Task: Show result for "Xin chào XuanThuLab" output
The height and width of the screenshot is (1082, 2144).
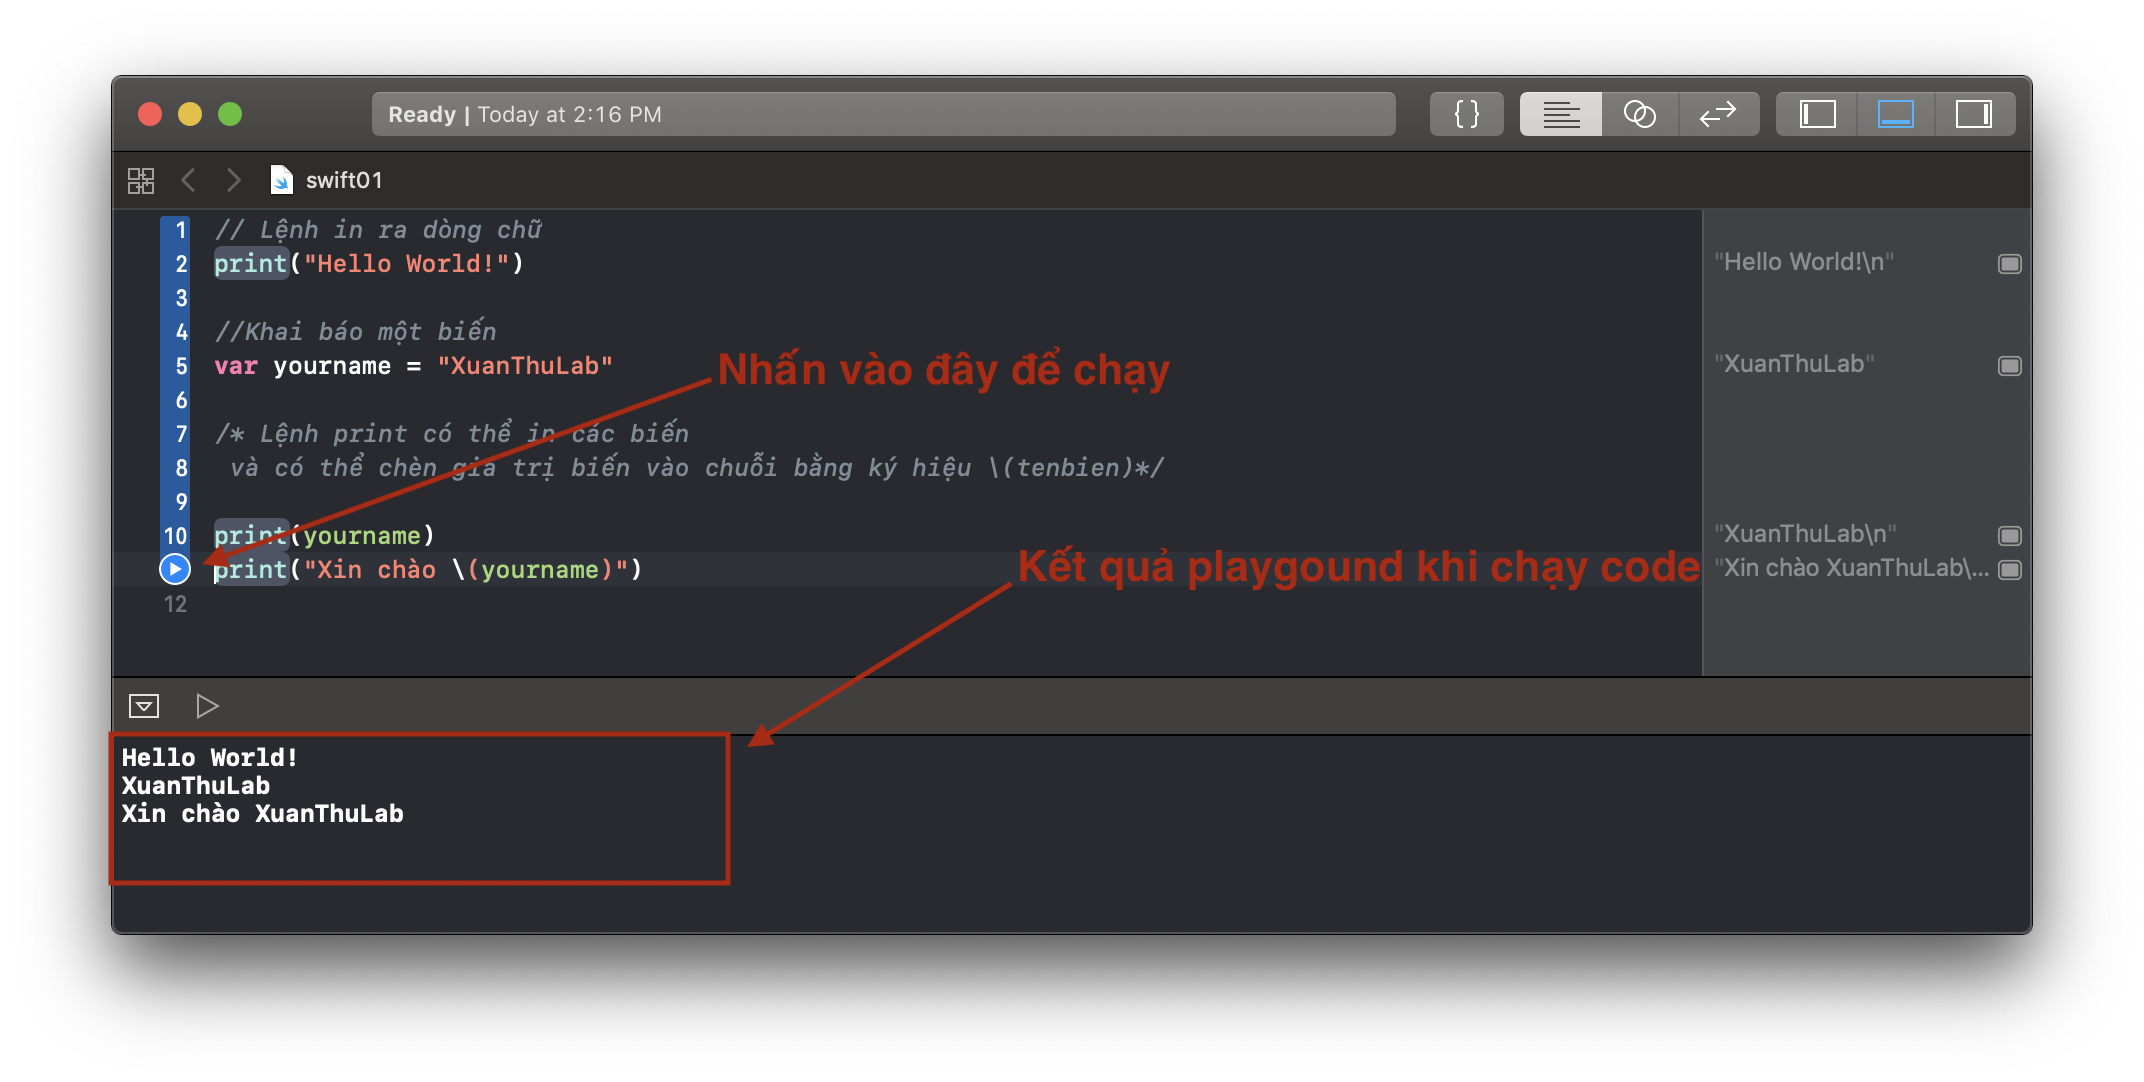Action: coord(2009,570)
